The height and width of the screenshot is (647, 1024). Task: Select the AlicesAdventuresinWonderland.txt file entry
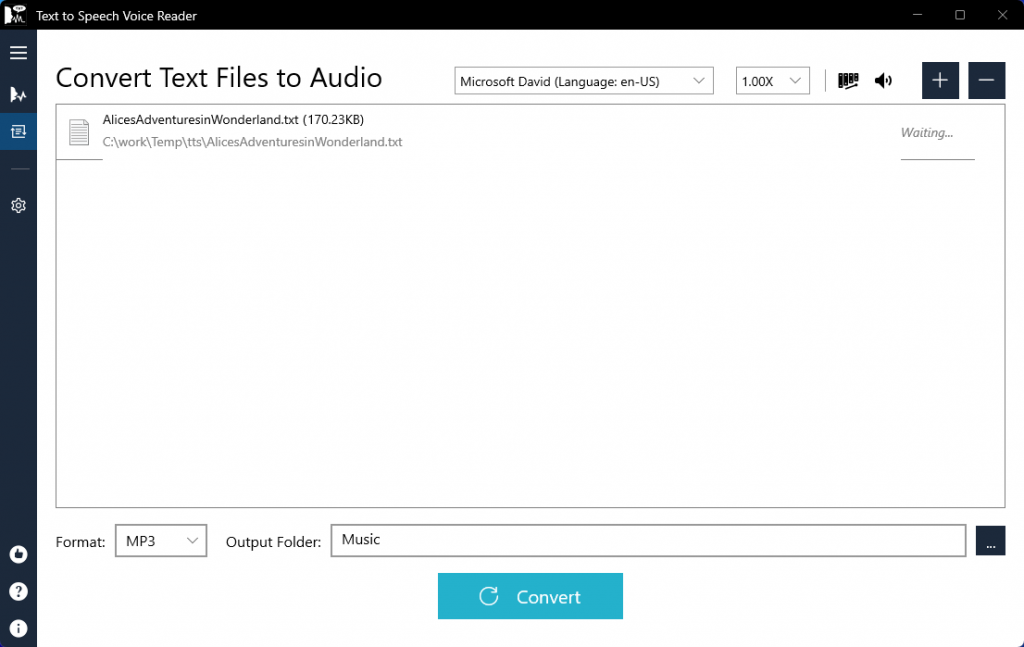click(530, 132)
